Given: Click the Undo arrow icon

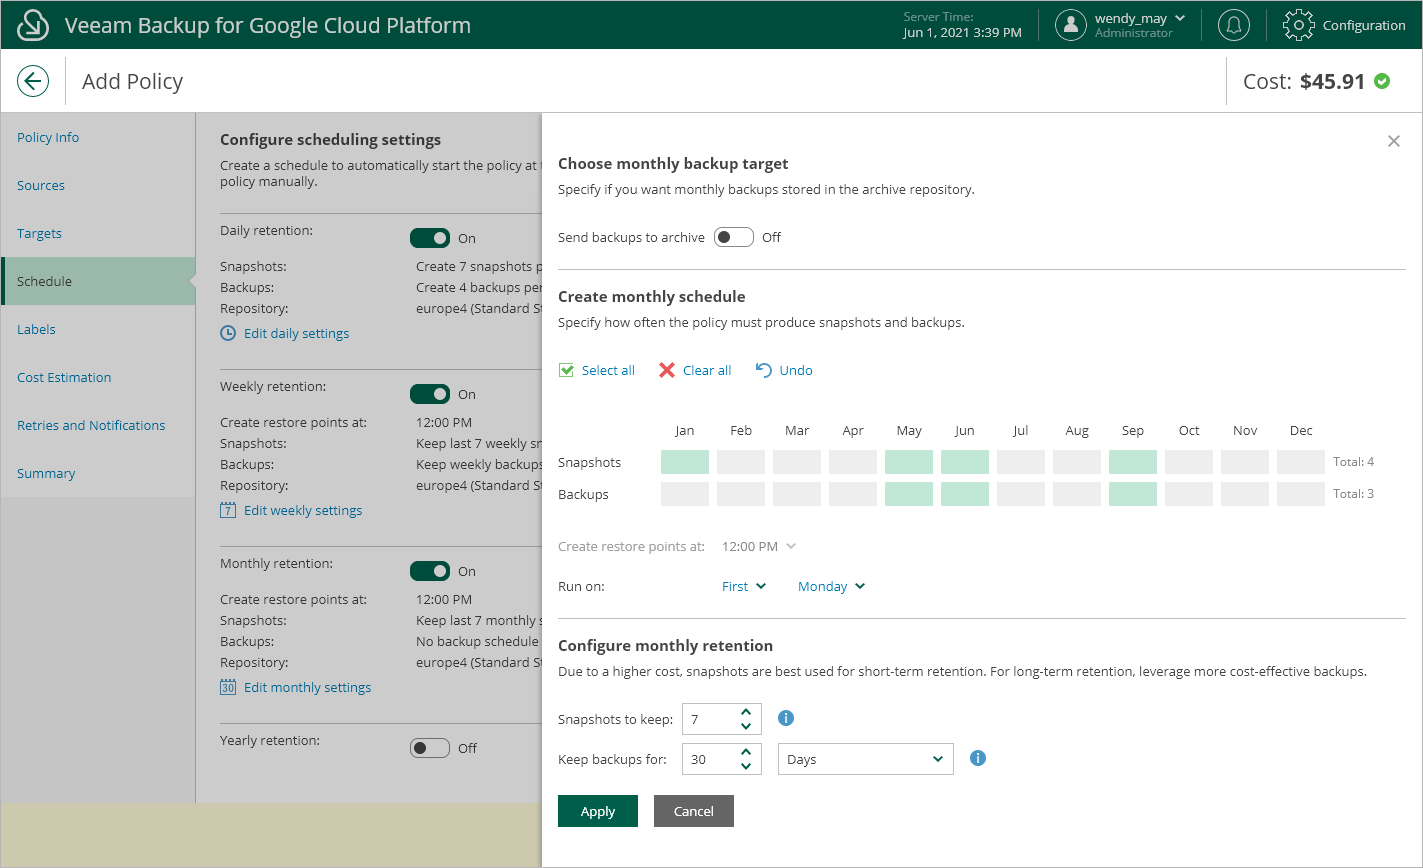Looking at the screenshot, I should (763, 370).
